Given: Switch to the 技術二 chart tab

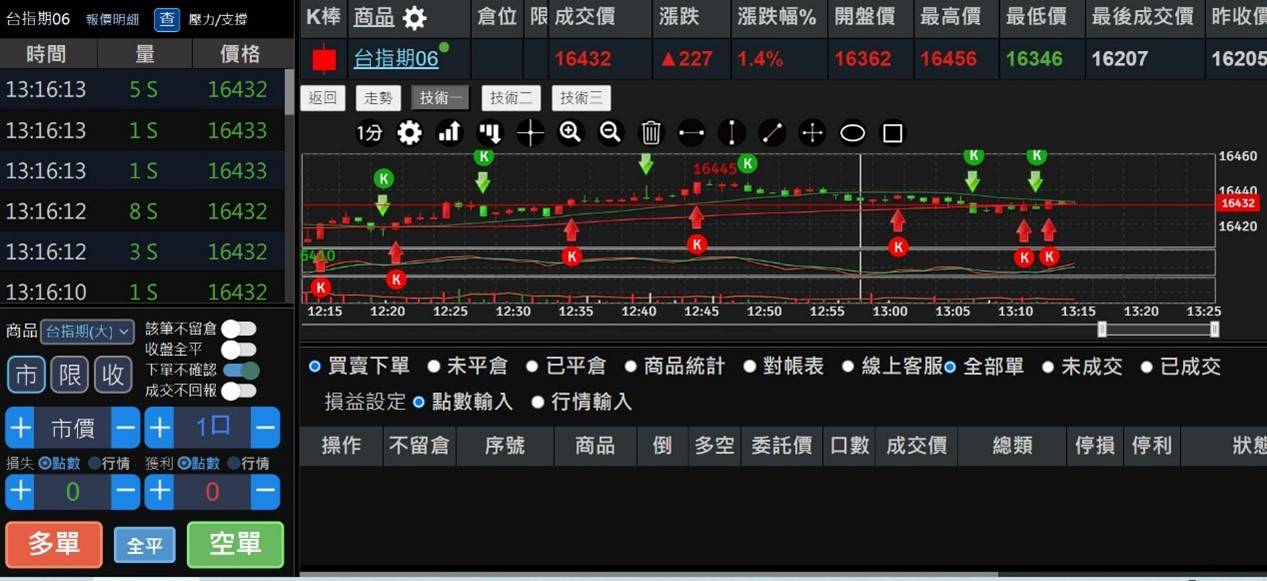Looking at the screenshot, I should pos(511,98).
